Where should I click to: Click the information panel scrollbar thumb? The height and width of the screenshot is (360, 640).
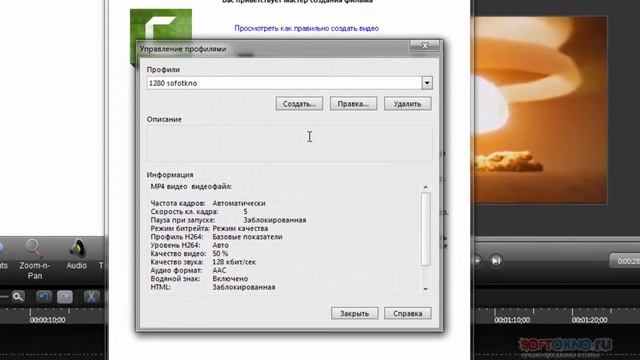click(426, 229)
